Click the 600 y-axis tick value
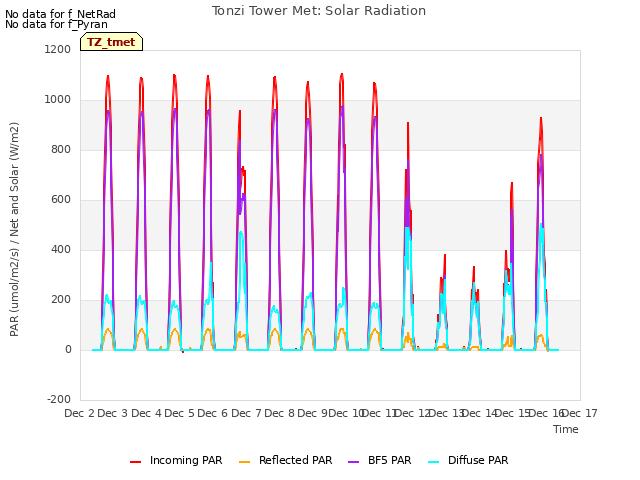 click(x=61, y=200)
